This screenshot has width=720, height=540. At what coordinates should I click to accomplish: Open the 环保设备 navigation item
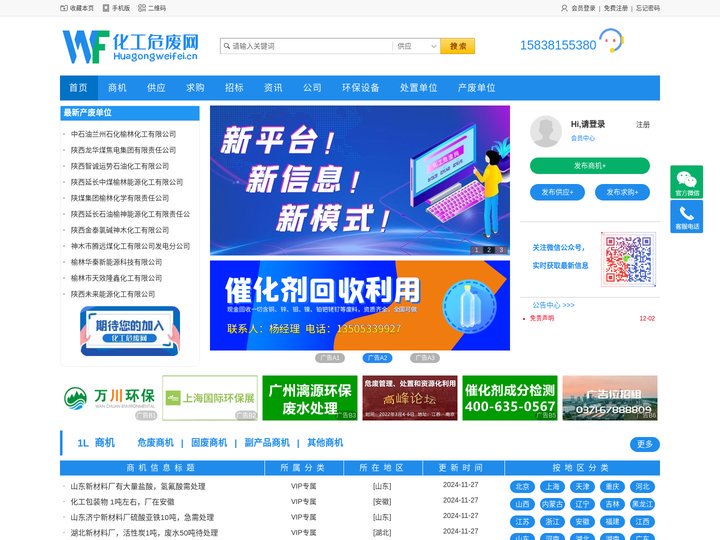tap(361, 88)
